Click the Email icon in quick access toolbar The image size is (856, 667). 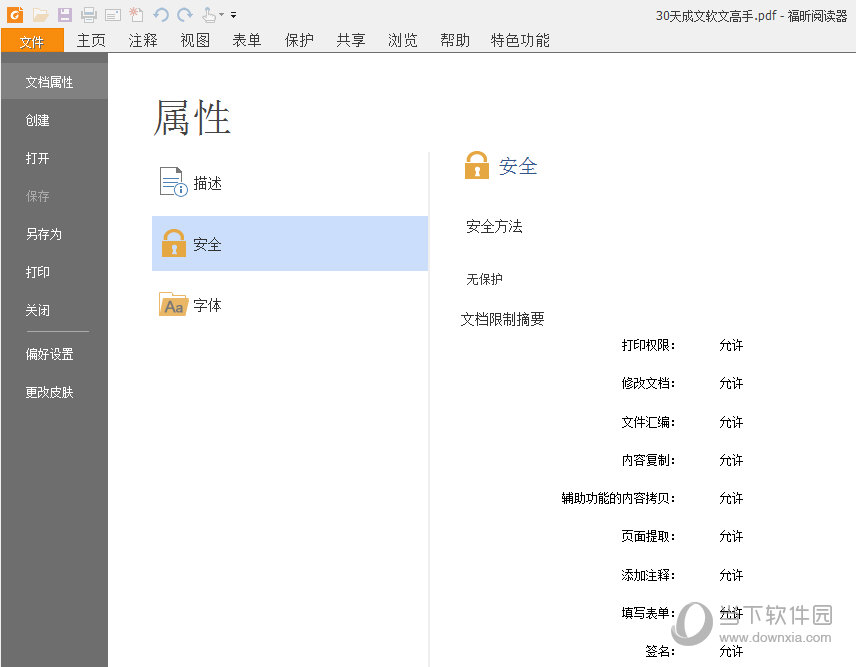(112, 15)
